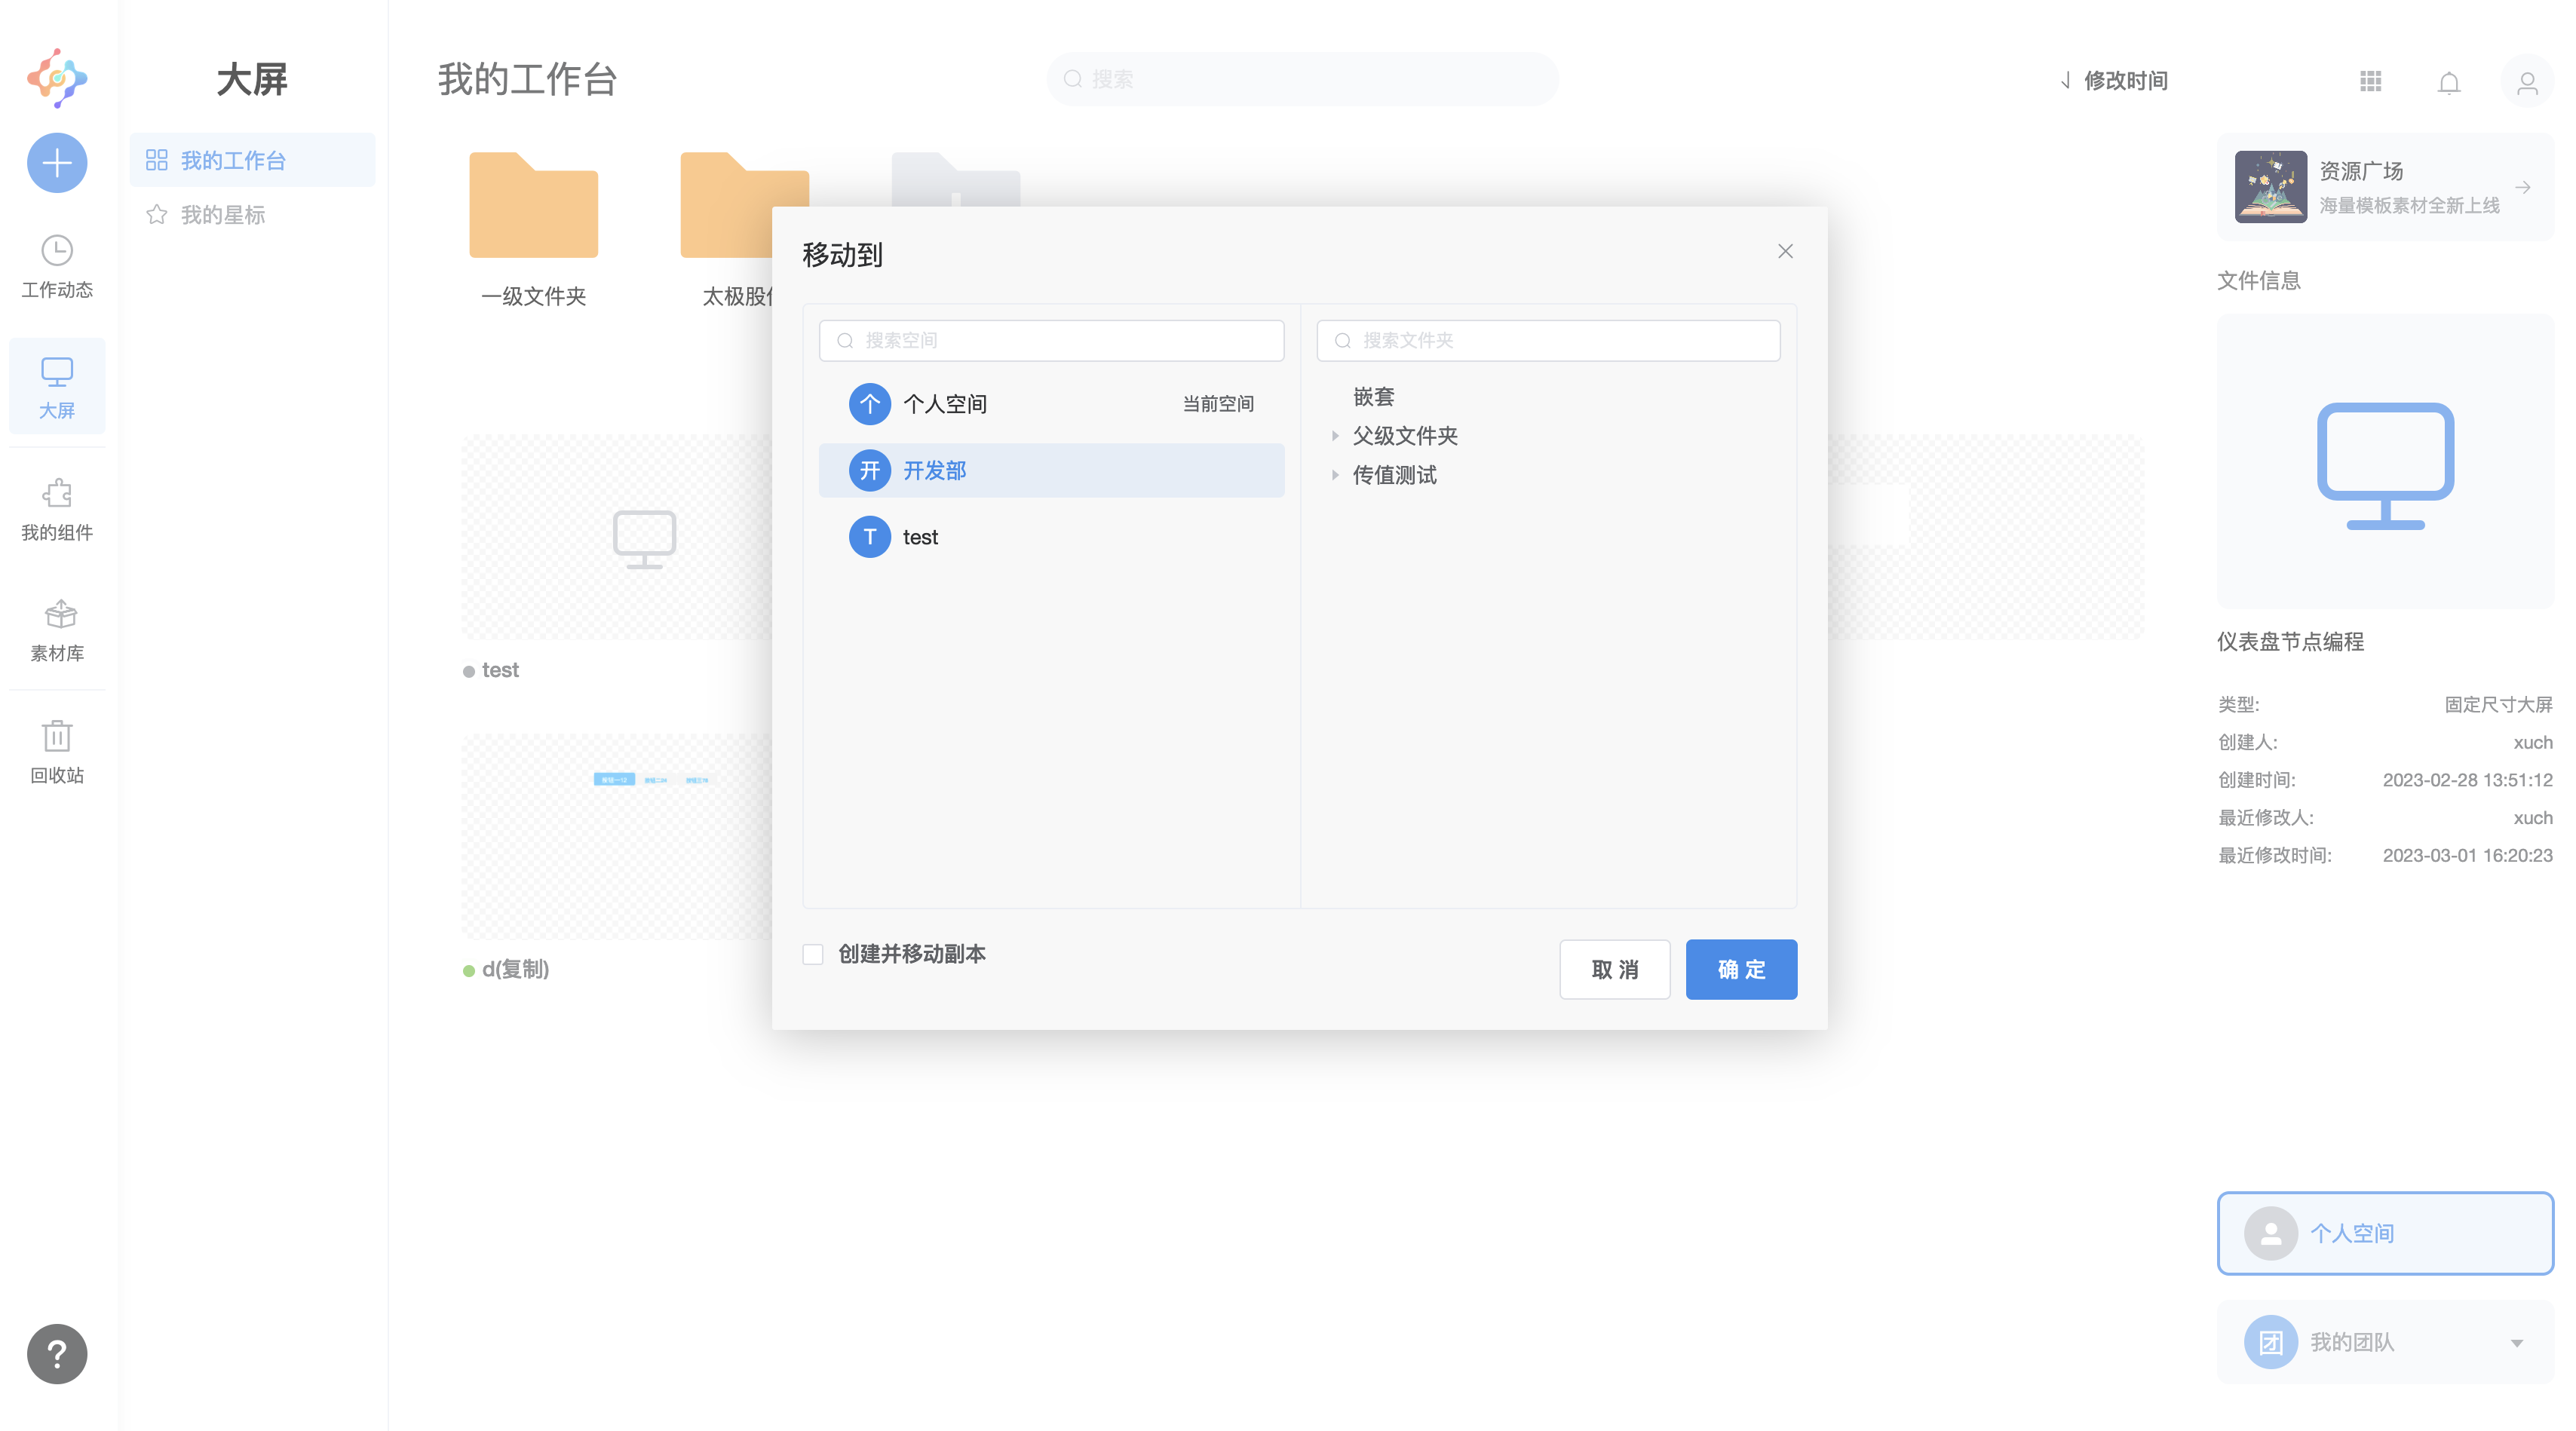Image resolution: width=2576 pixels, height=1431 pixels.
Task: Choose 个人空间 in space list
Action: coord(1051,404)
